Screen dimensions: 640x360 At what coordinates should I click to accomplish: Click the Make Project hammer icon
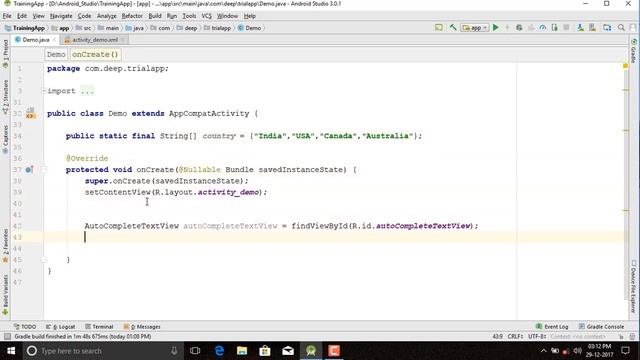click(x=453, y=28)
